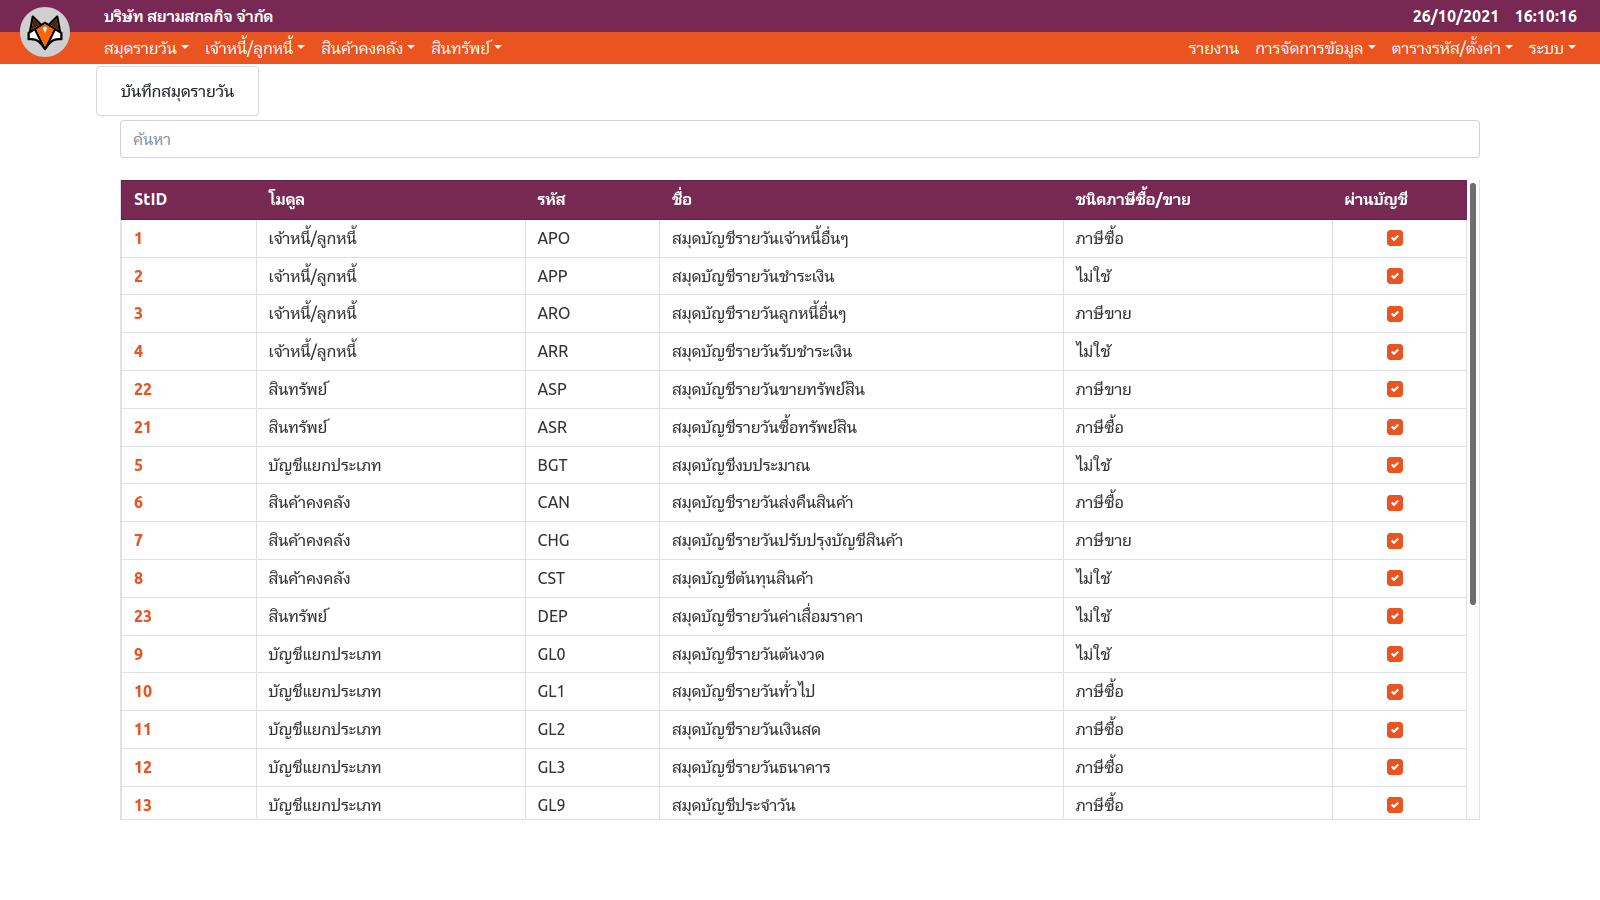Open StID 23 entry
Screen dimensions: 1600x900
point(143,616)
